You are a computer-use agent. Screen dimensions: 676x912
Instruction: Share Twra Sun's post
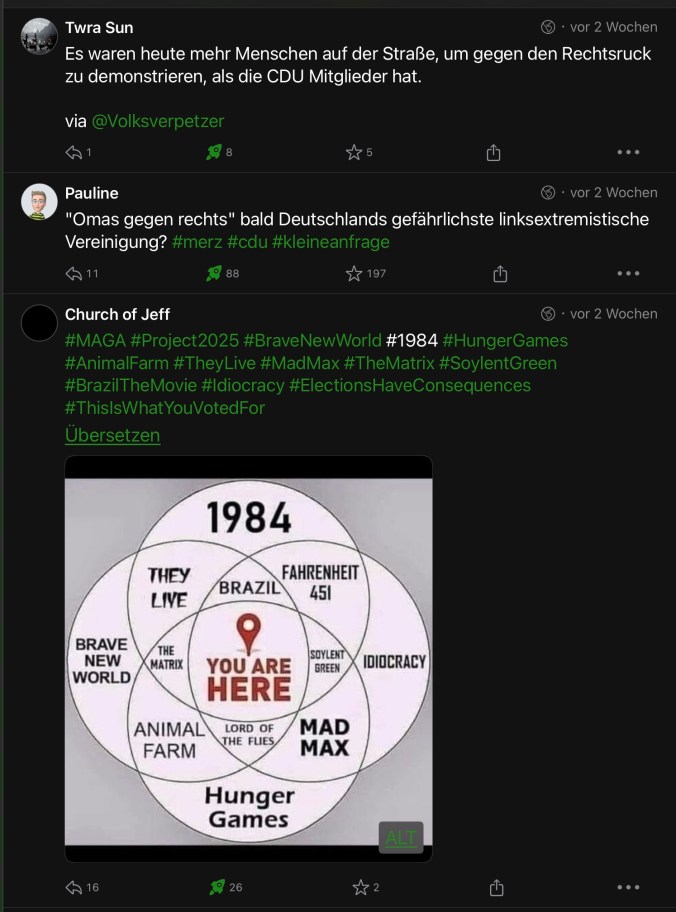[x=493, y=152]
